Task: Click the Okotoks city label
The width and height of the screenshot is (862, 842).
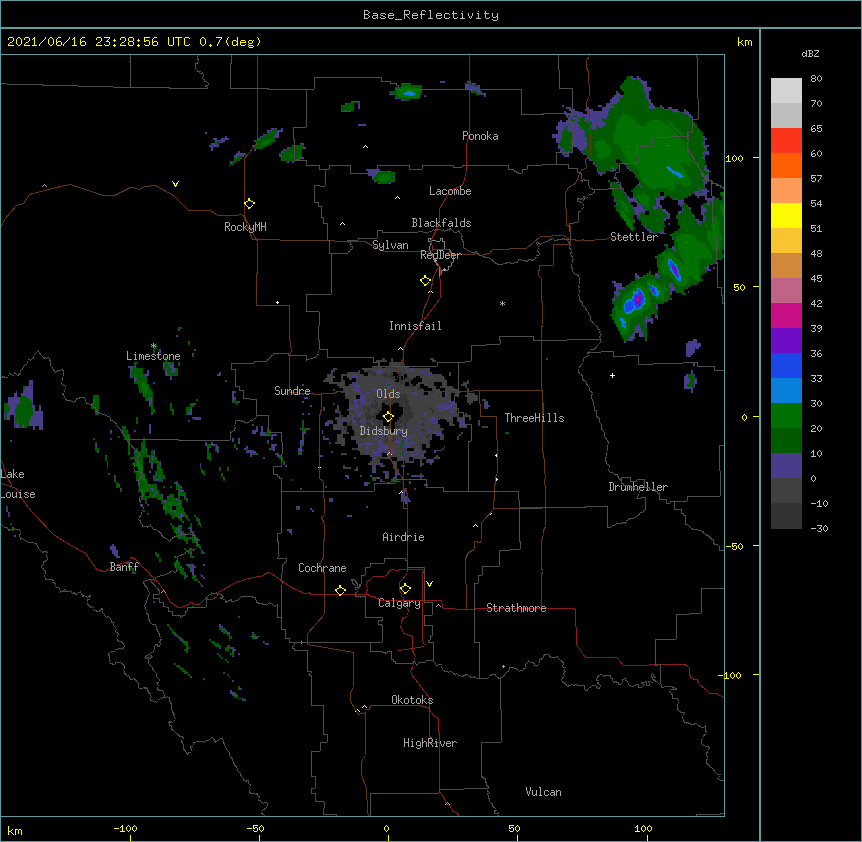Action: click(412, 700)
